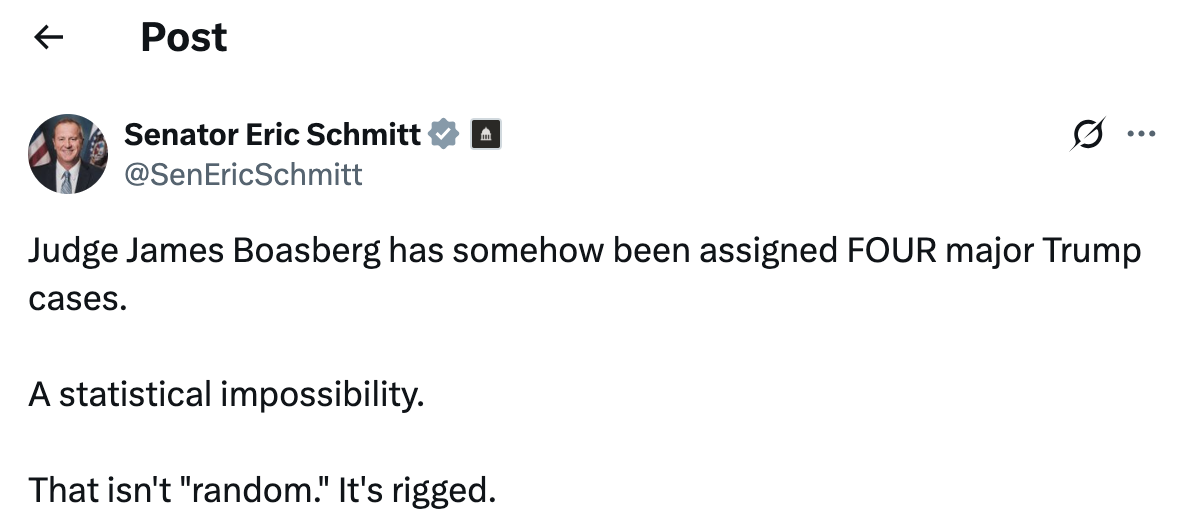Viewport: 1186px width, 530px height.
Task: Open the three-dot more options menu
Action: 1141,134
